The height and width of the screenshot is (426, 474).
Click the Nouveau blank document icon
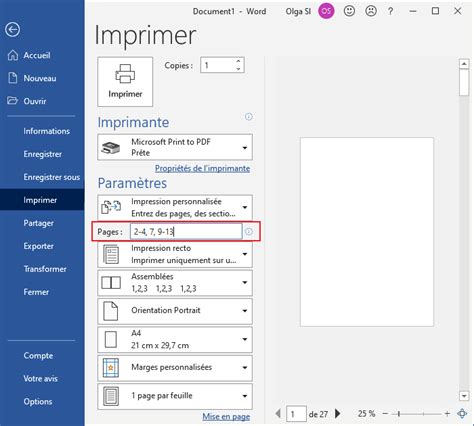[x=13, y=78]
